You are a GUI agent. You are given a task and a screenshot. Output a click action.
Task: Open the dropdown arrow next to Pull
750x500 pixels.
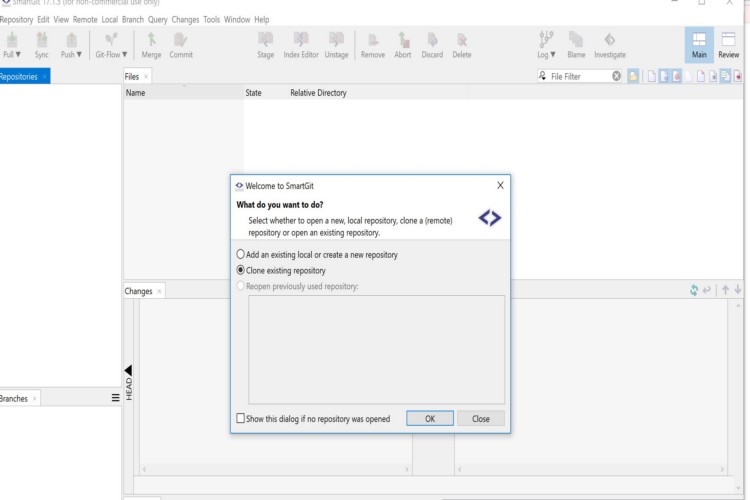coord(18,55)
